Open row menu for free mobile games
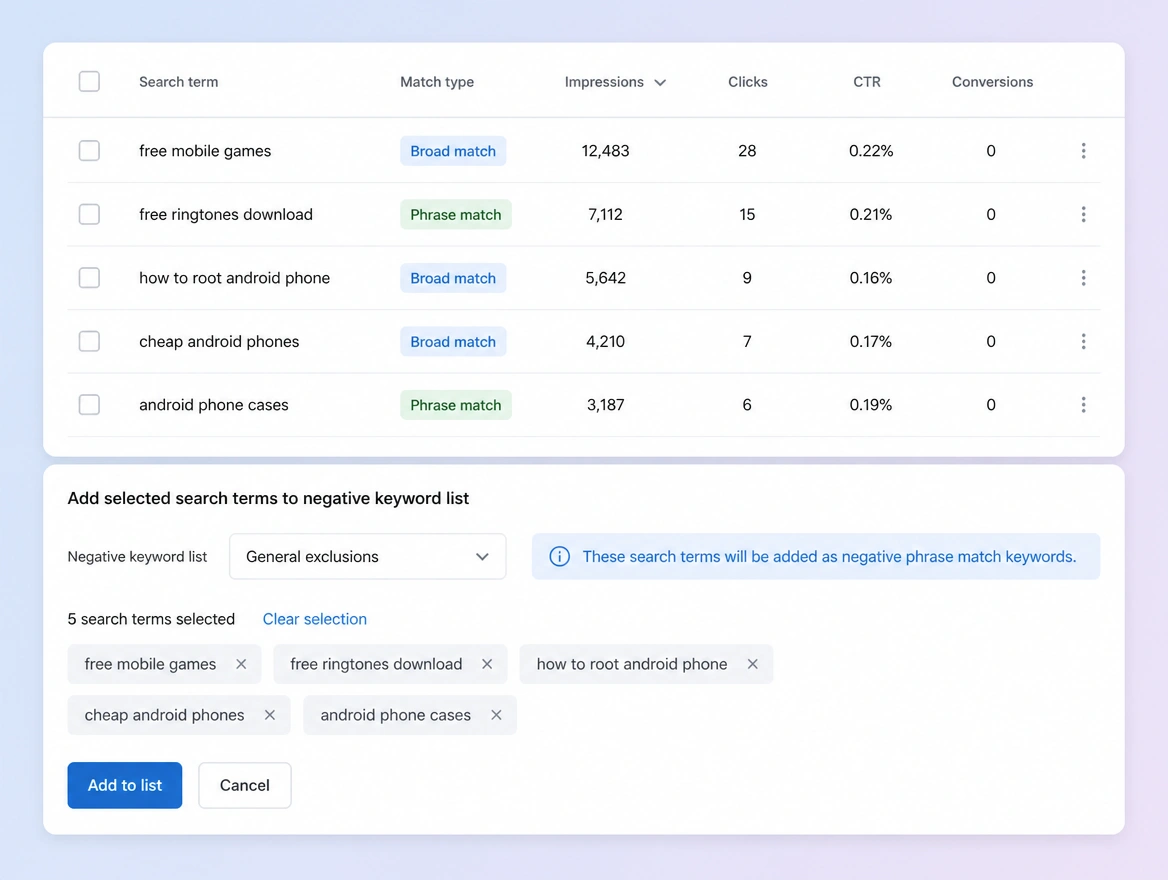The width and height of the screenshot is (1168, 880). tap(1083, 151)
